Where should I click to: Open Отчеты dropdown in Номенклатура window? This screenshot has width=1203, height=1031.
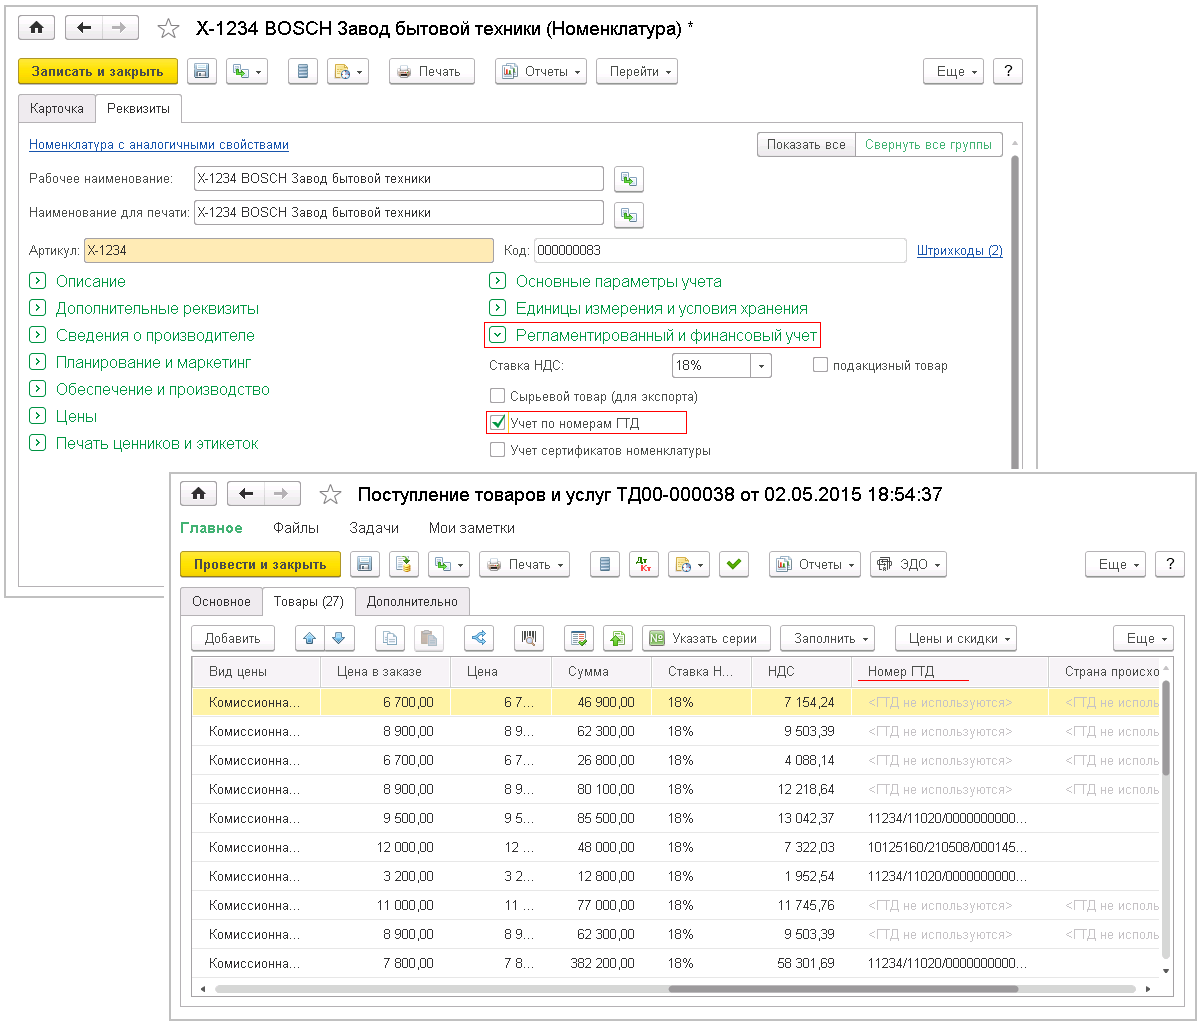point(542,71)
